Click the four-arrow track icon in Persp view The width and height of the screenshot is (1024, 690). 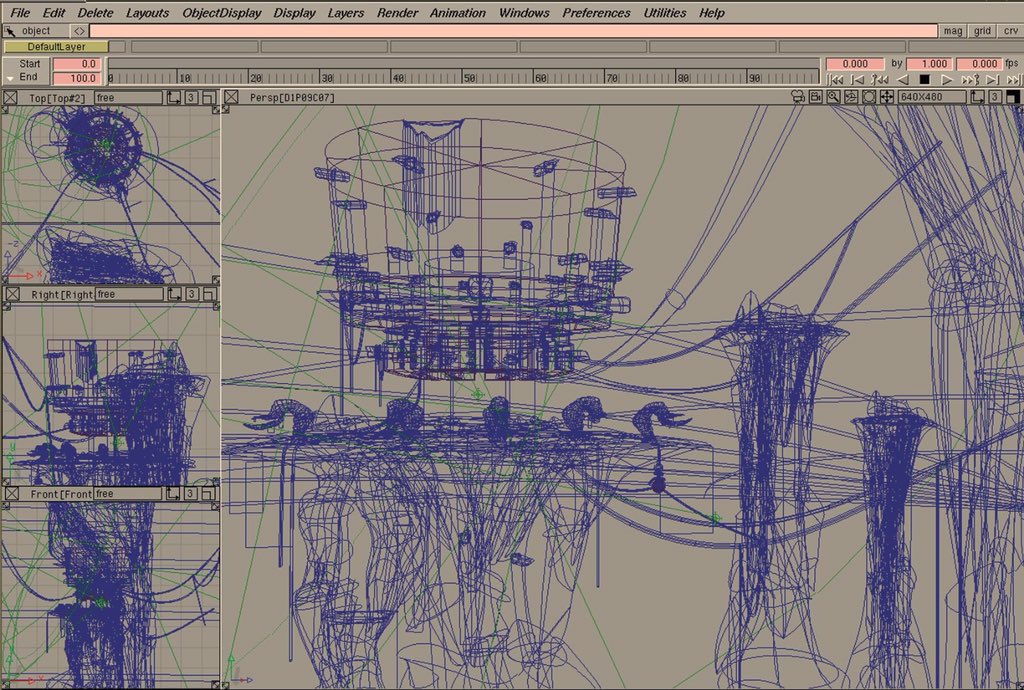[887, 97]
